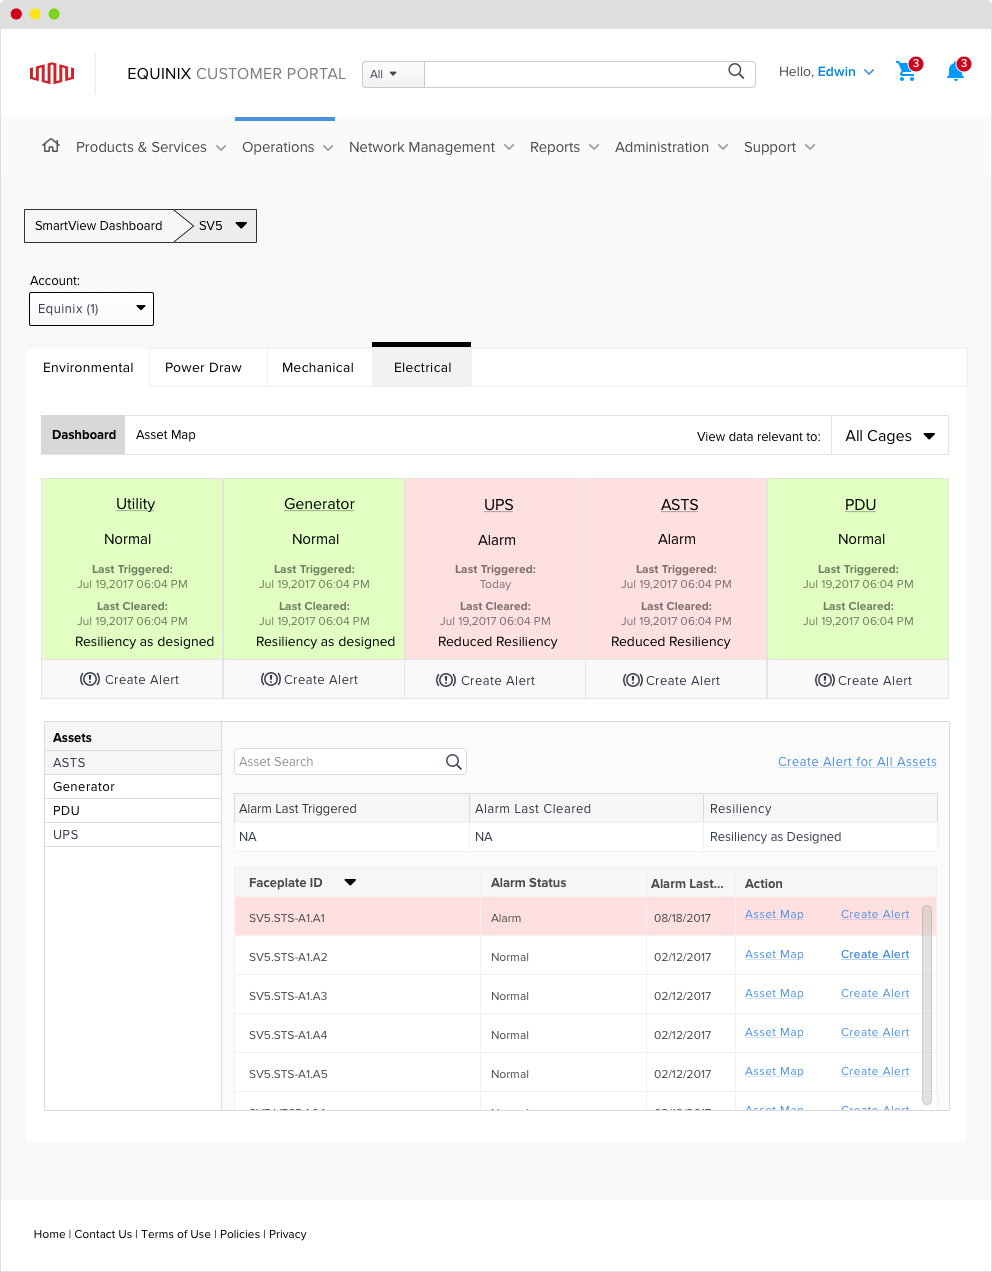Click Create Alert for SV5.STS-A1.A5

875,1071
